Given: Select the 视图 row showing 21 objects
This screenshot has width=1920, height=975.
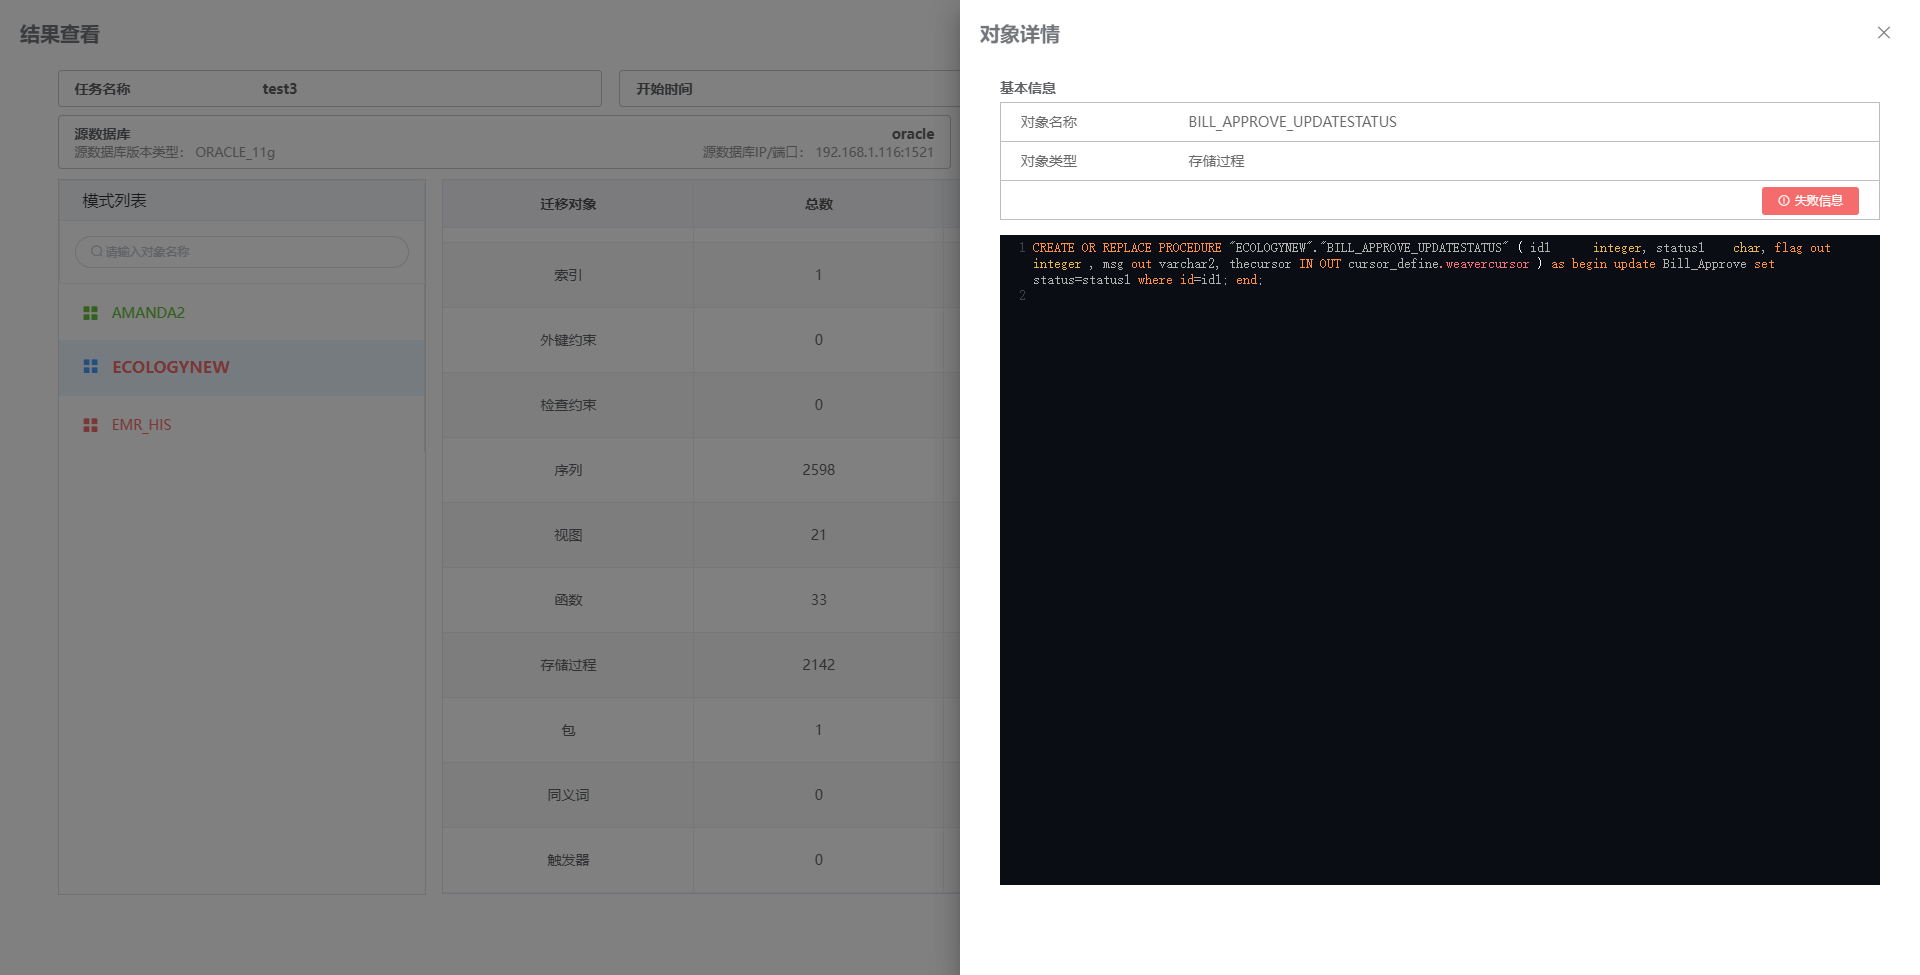Looking at the screenshot, I should (568, 535).
